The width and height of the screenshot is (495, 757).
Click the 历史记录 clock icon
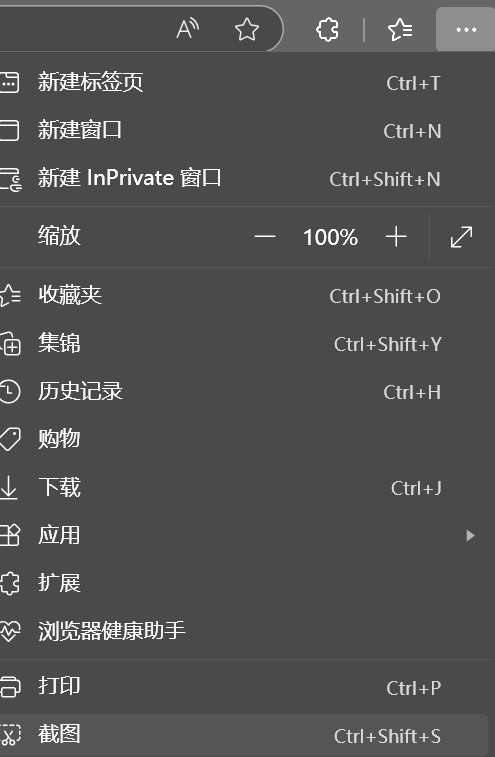click(x=9, y=391)
